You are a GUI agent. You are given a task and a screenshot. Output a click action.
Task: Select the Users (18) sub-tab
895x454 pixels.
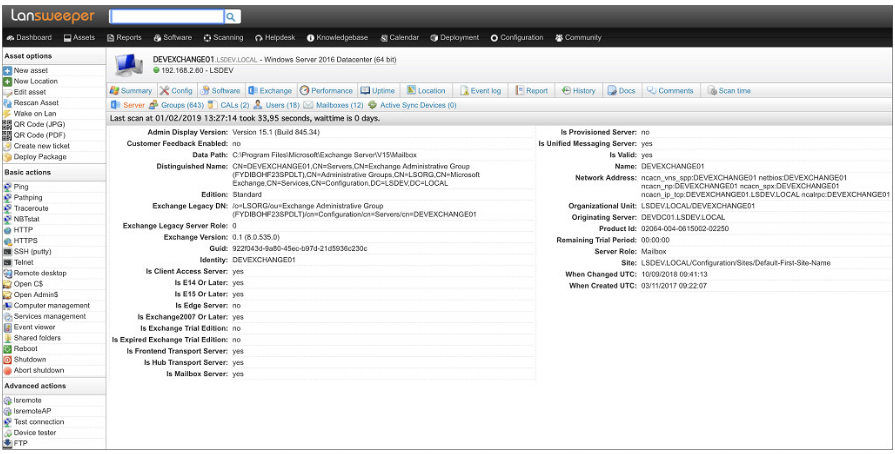click(x=276, y=106)
